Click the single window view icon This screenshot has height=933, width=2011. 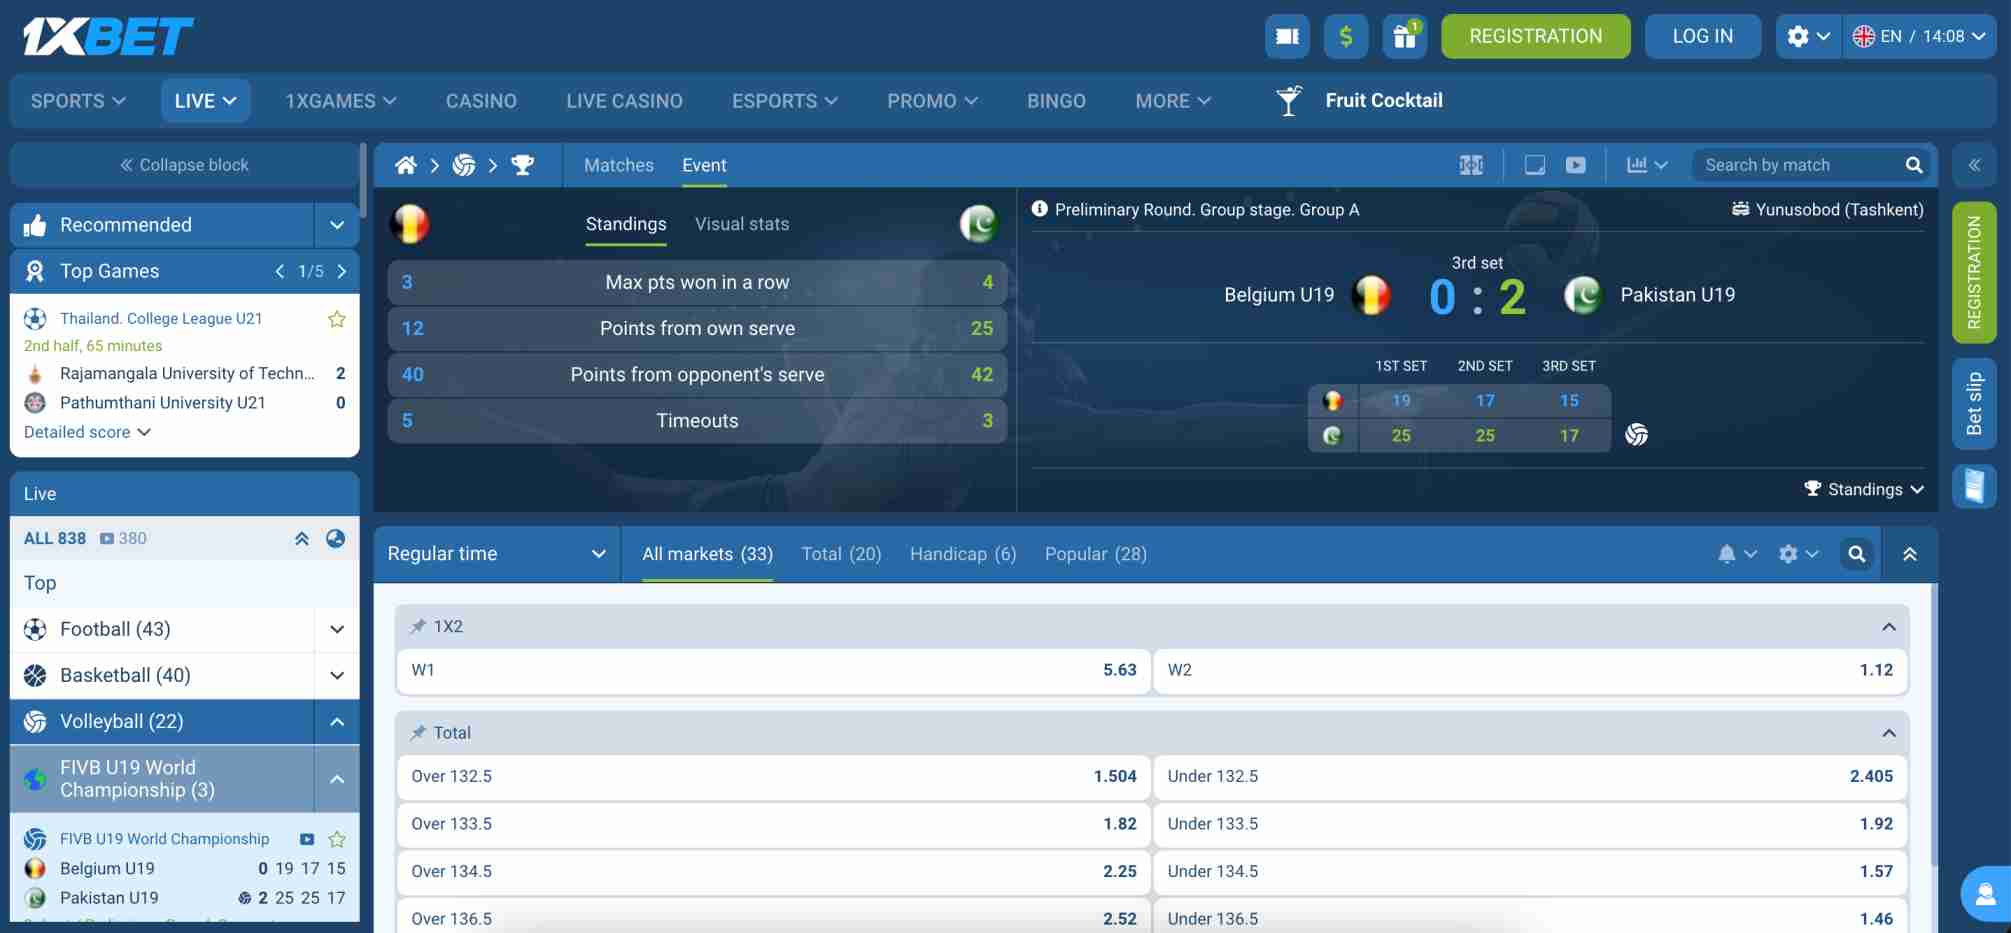point(1534,165)
